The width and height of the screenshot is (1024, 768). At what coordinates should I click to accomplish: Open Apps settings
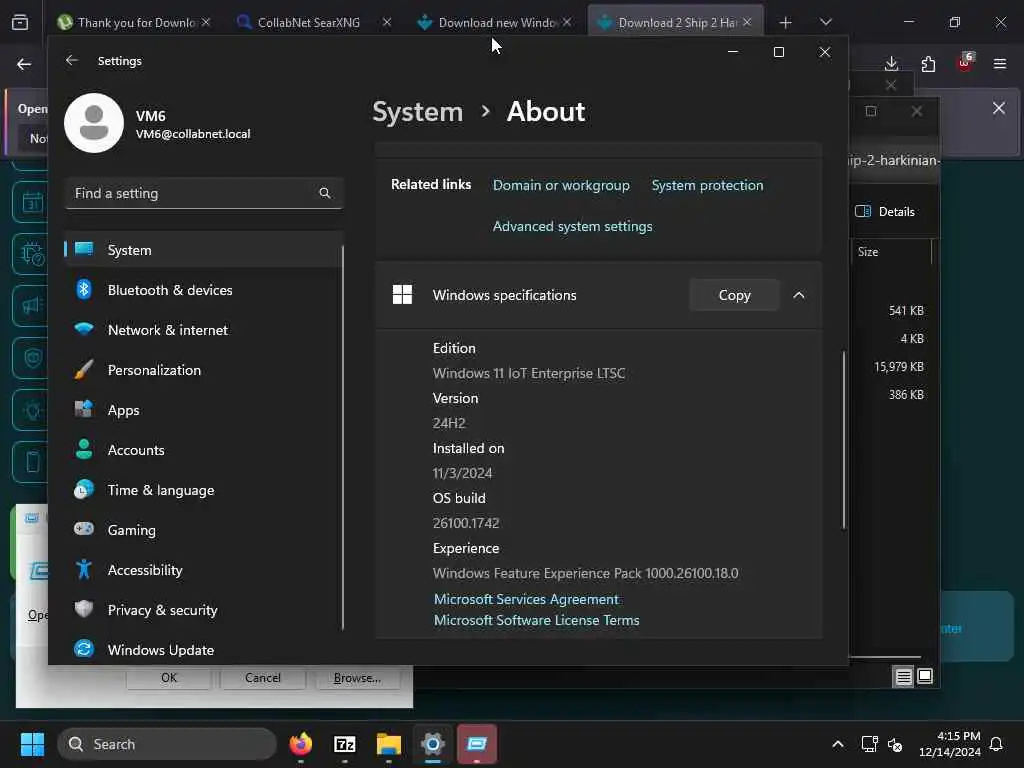203,410
